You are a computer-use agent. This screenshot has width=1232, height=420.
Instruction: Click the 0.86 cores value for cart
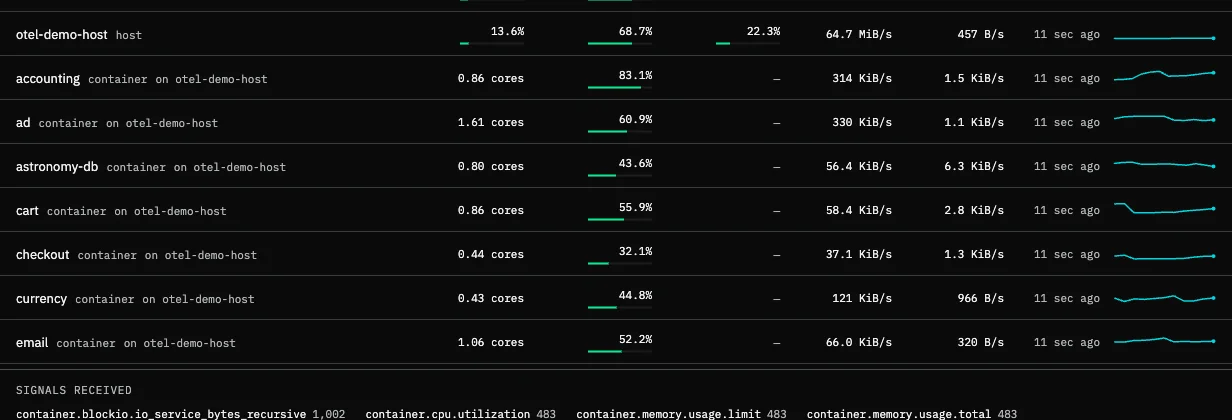[491, 210]
